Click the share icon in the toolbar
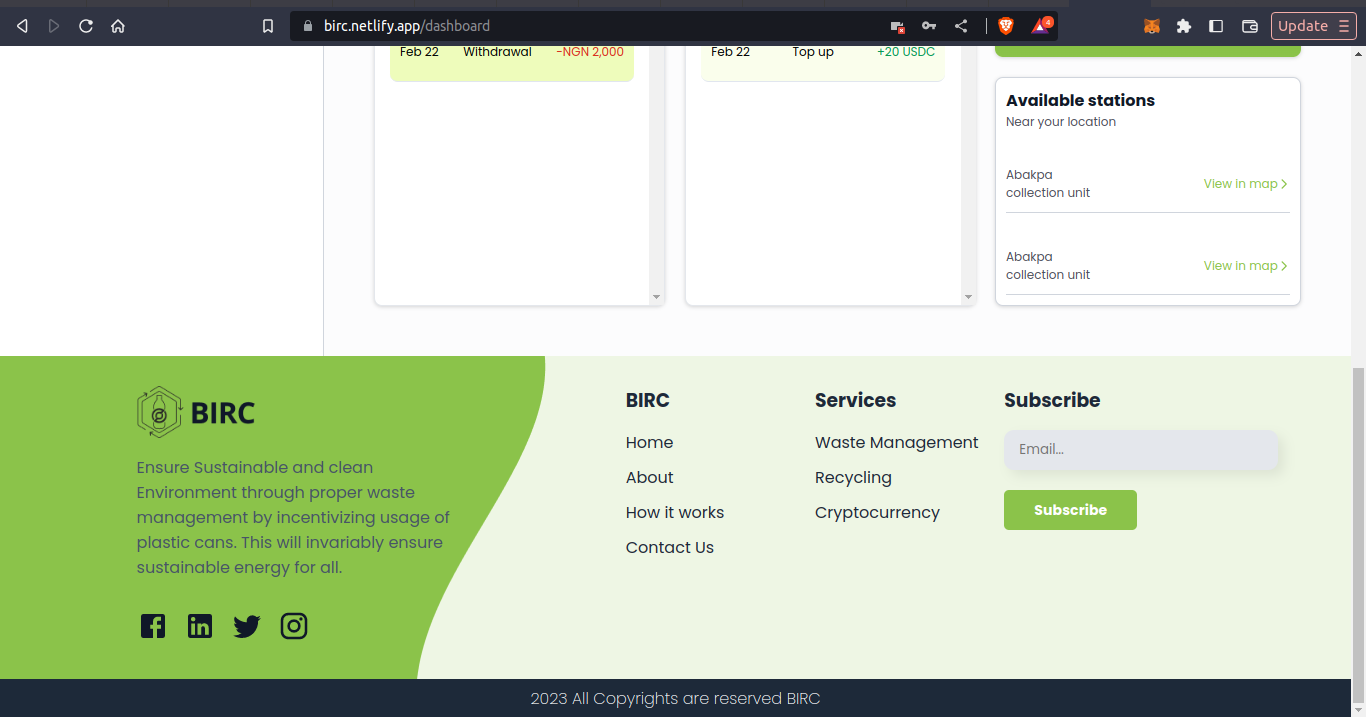The height and width of the screenshot is (717, 1366). point(961,25)
